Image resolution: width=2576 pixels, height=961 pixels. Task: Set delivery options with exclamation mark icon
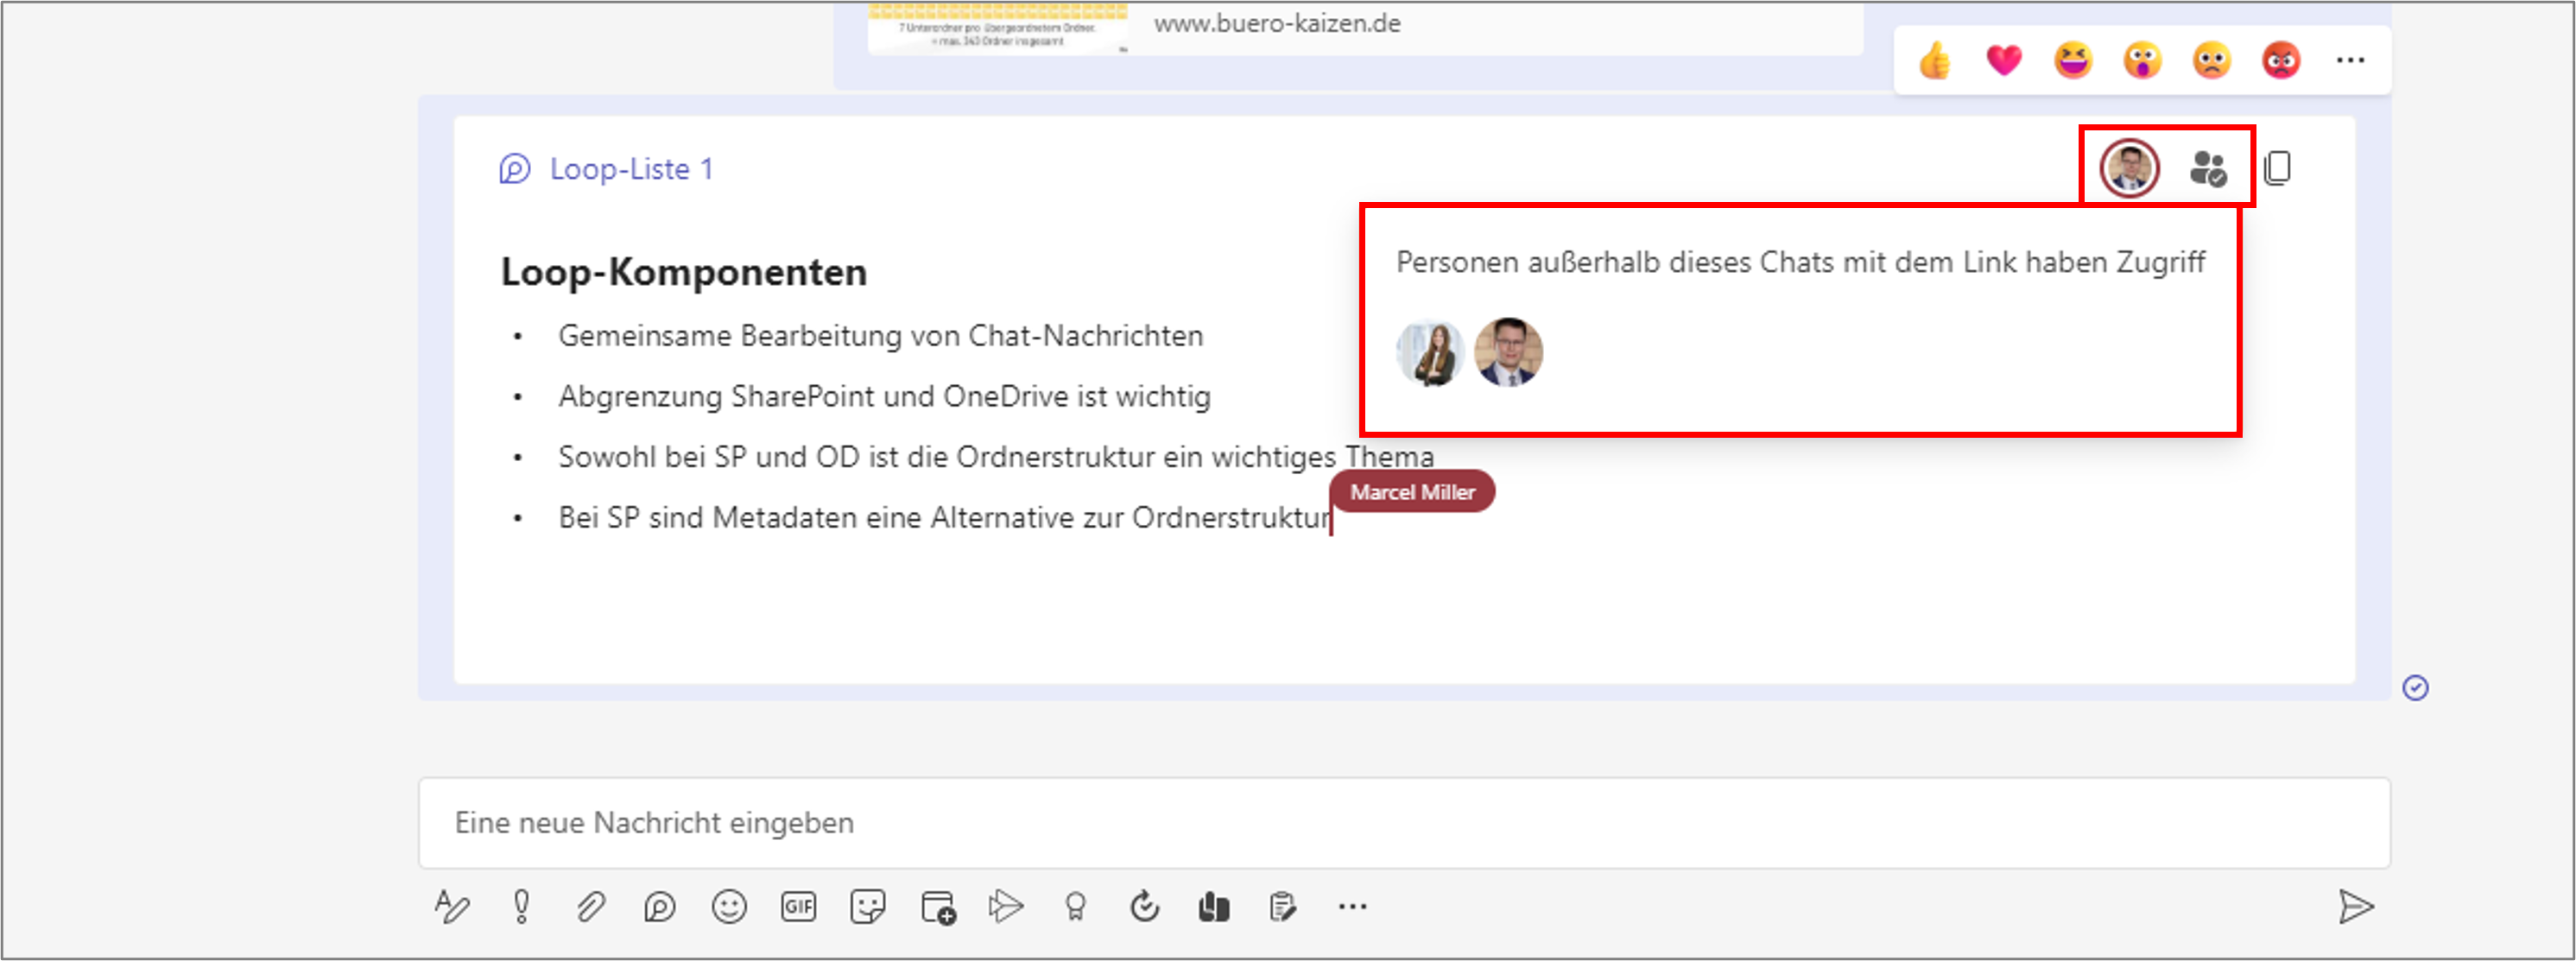point(521,907)
